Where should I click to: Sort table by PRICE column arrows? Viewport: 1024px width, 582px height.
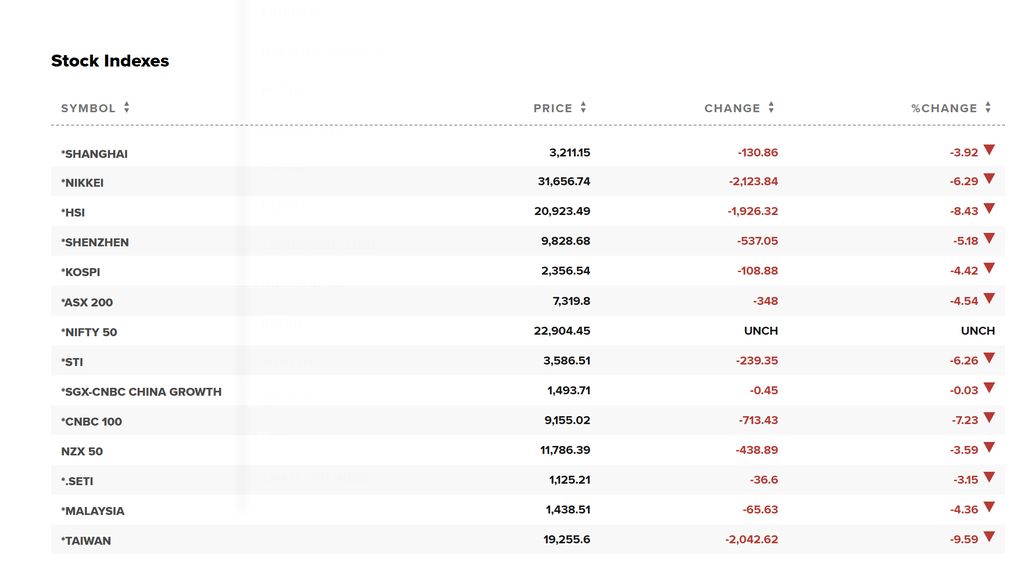(x=583, y=108)
